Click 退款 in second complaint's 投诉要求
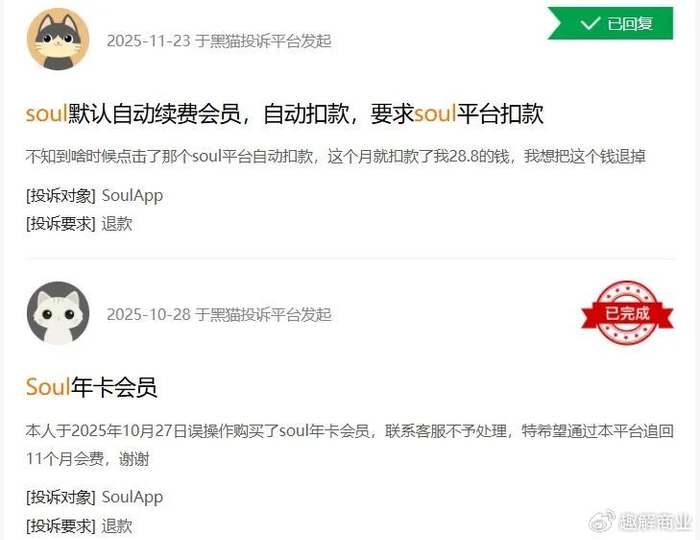Image resolution: width=700 pixels, height=540 pixels. 117,526
